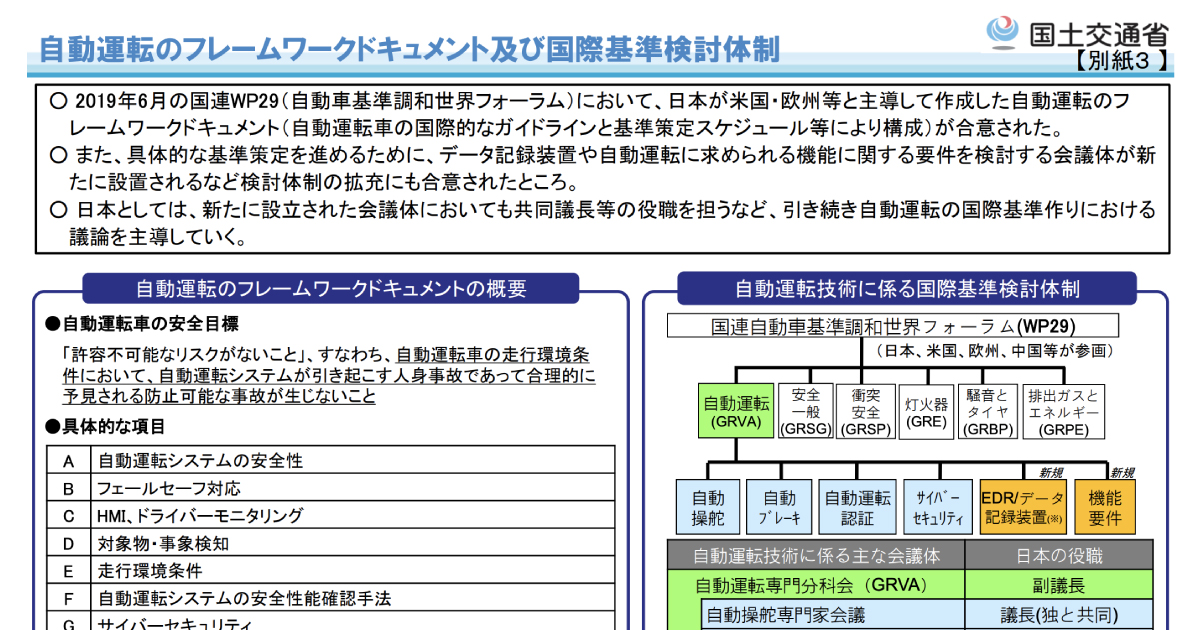Select the 安全一般 (GRSG) box
The width and height of the screenshot is (1200, 630).
pyautogui.click(x=805, y=411)
